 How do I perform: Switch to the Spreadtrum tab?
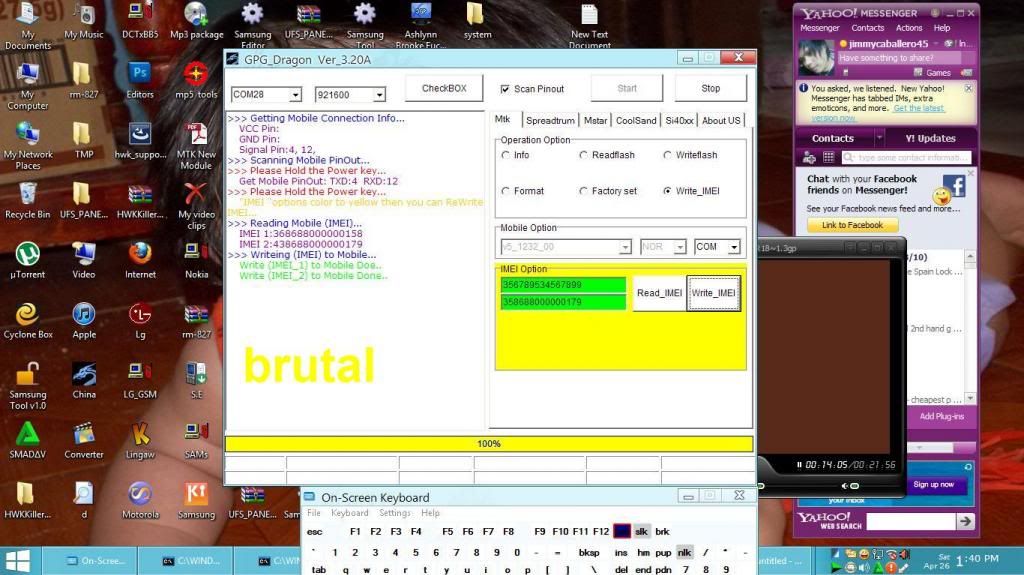pyautogui.click(x=550, y=121)
